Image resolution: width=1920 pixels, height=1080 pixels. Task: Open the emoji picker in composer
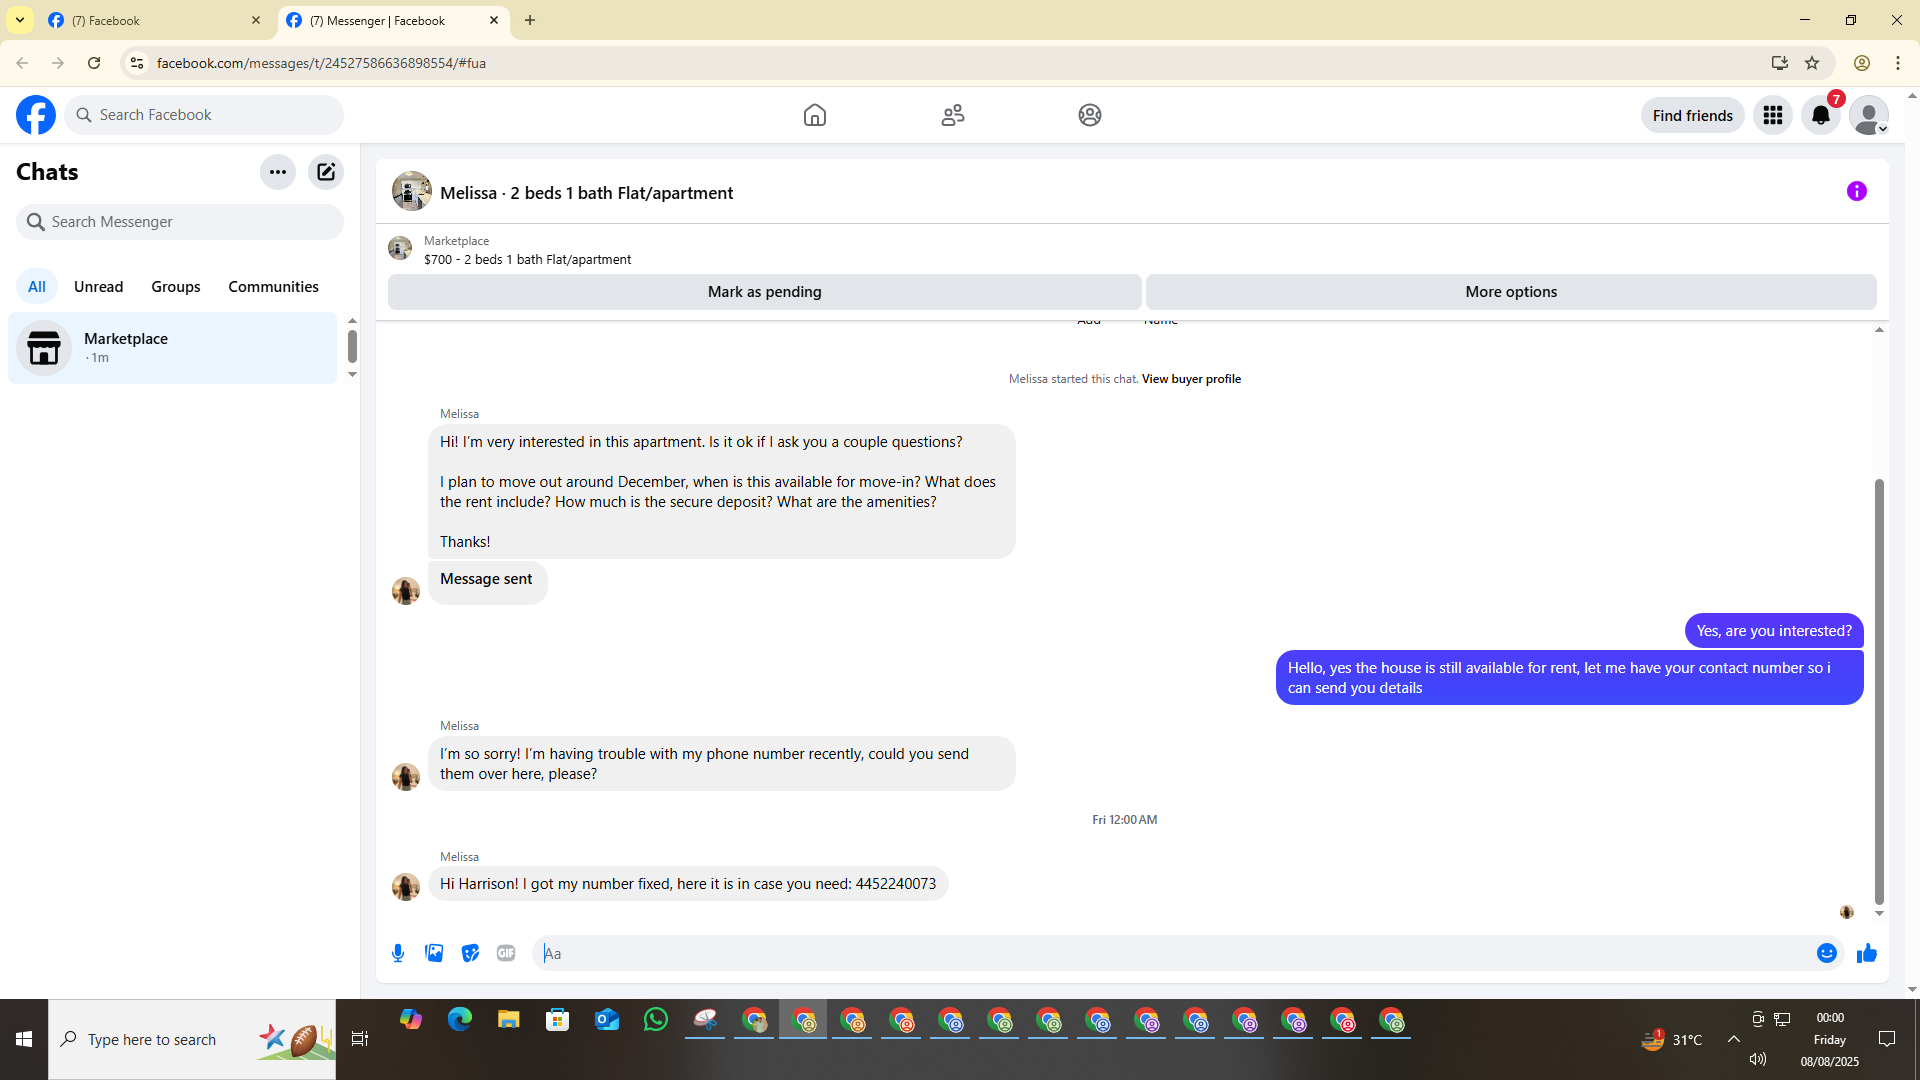coord(1826,953)
